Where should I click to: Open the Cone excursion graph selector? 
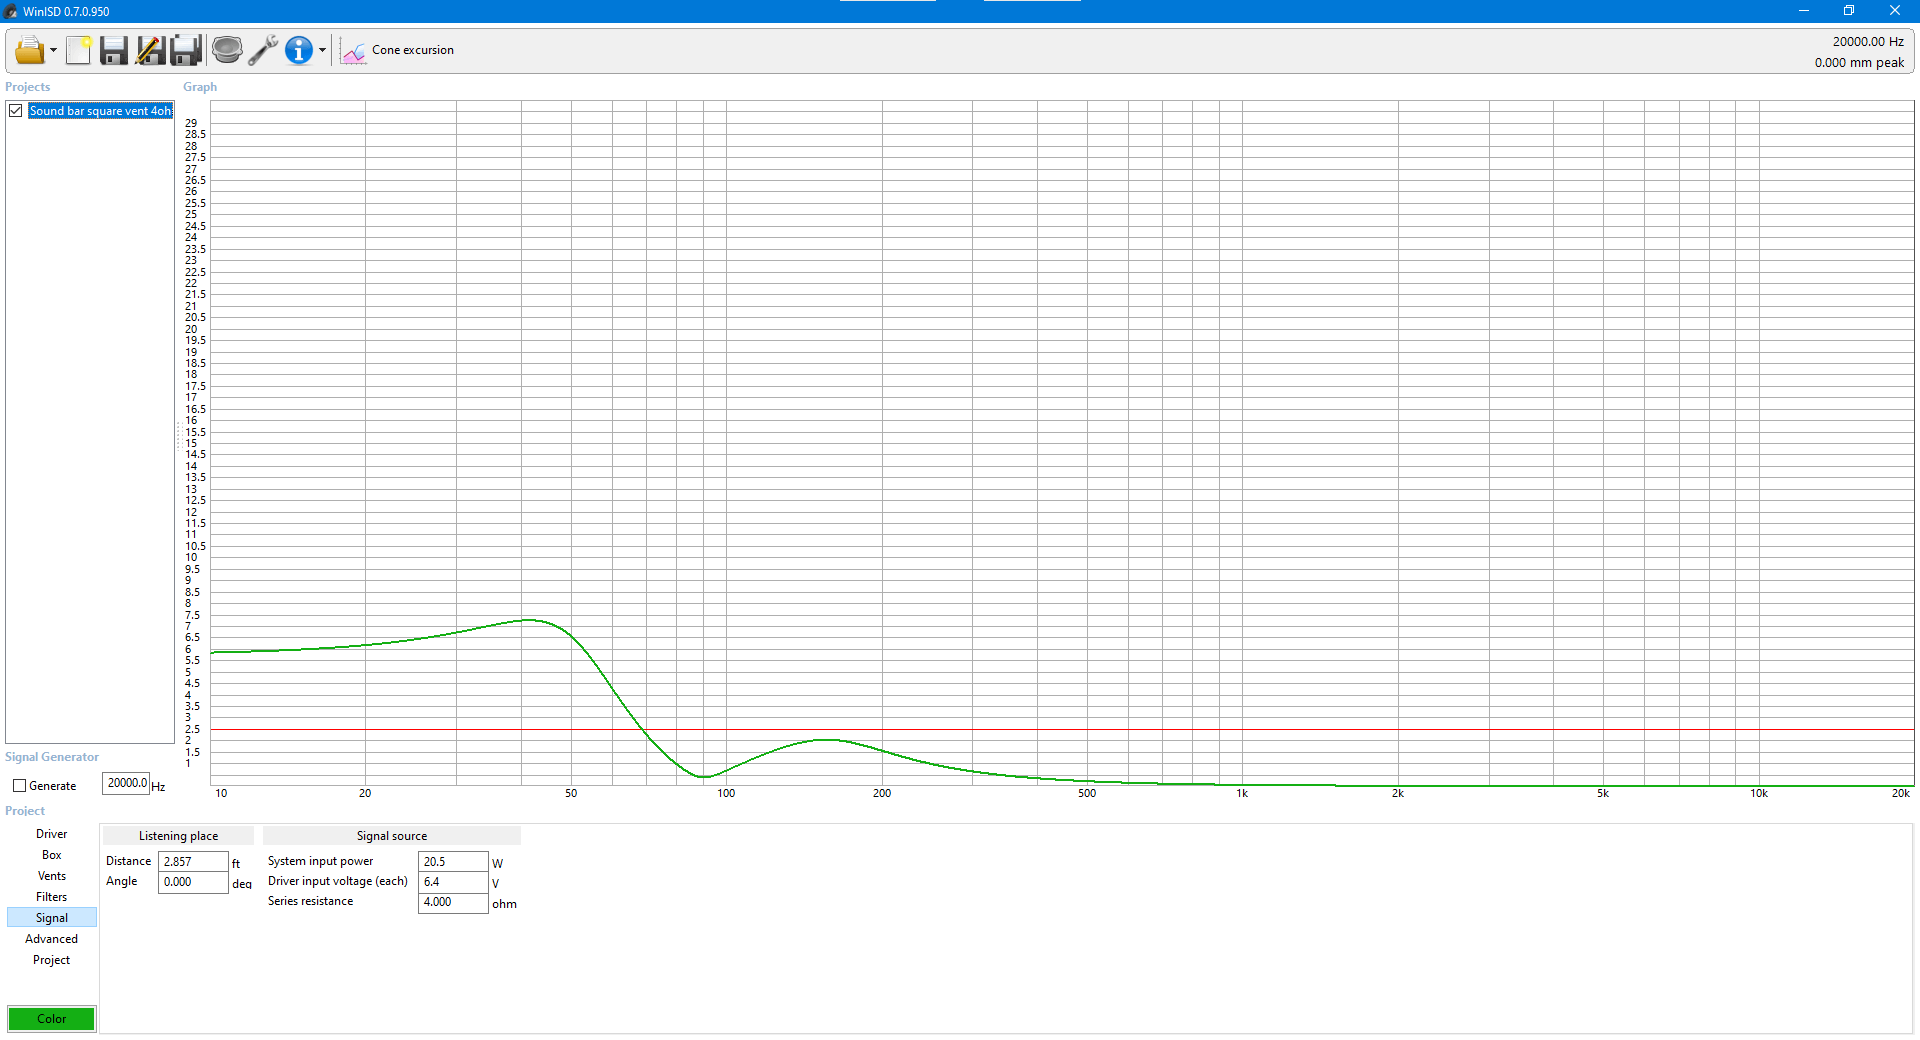(398, 50)
